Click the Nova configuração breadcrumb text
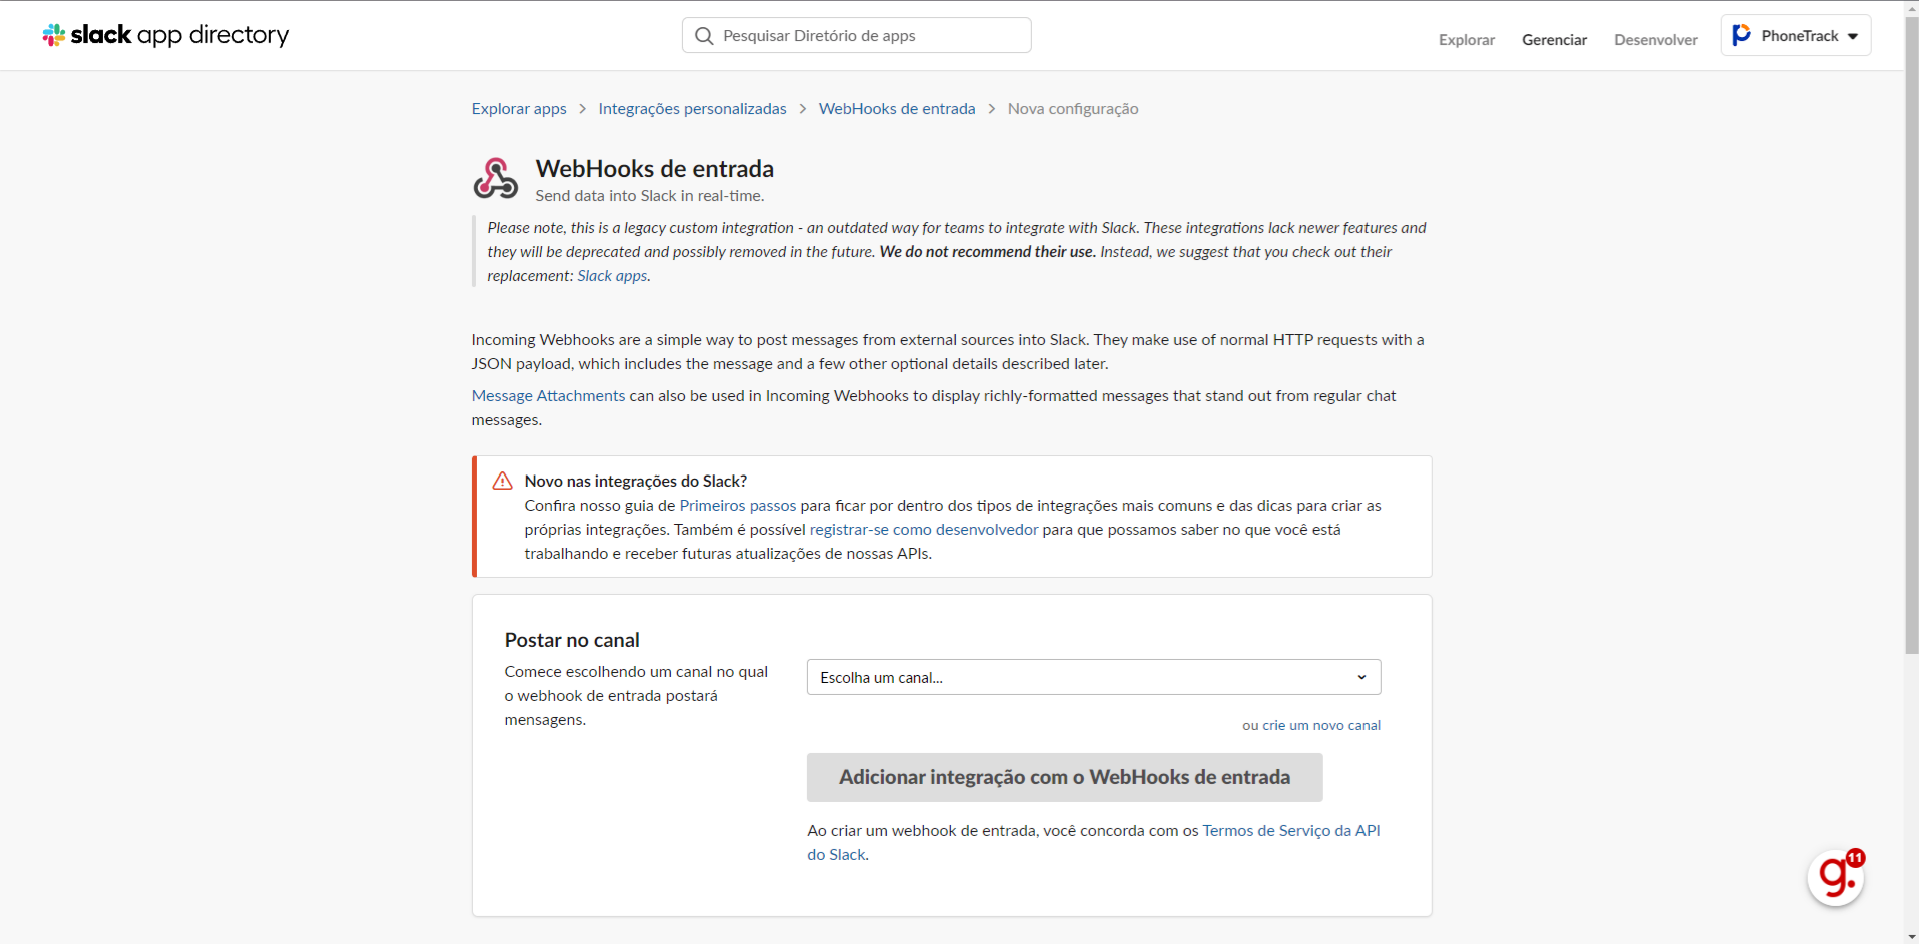Image resolution: width=1919 pixels, height=944 pixels. (1073, 109)
